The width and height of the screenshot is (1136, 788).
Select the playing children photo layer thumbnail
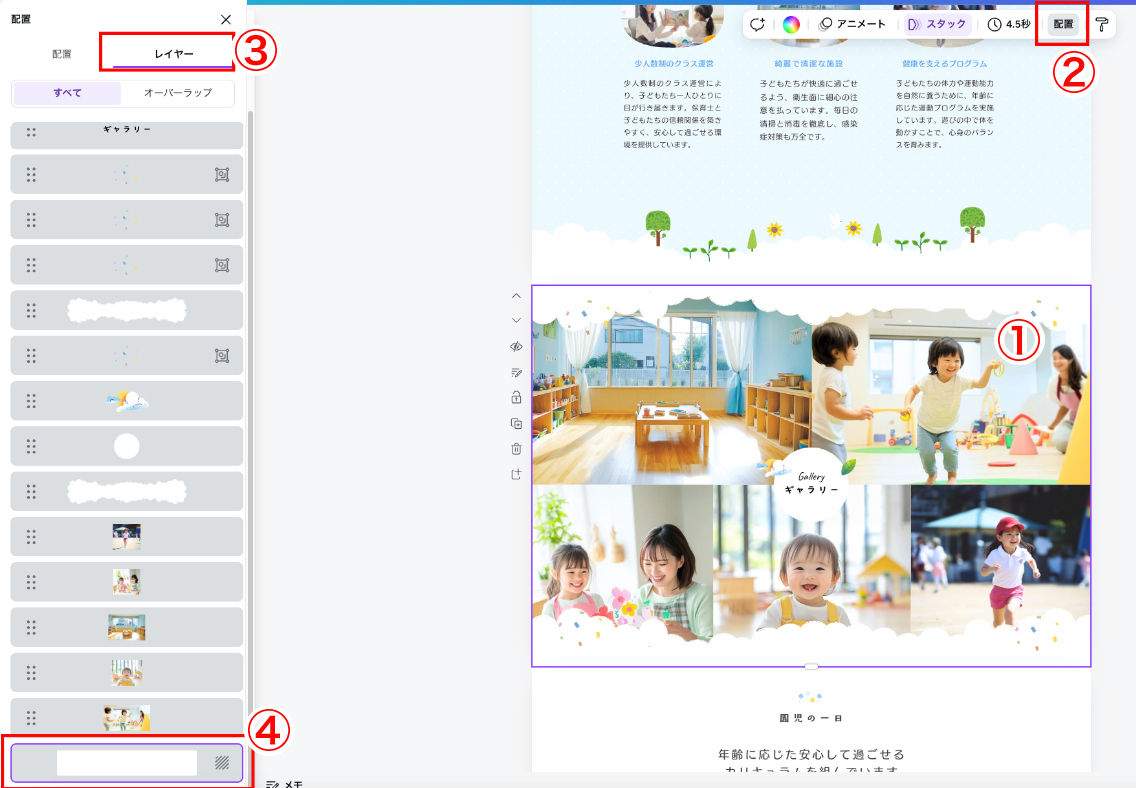(127, 718)
